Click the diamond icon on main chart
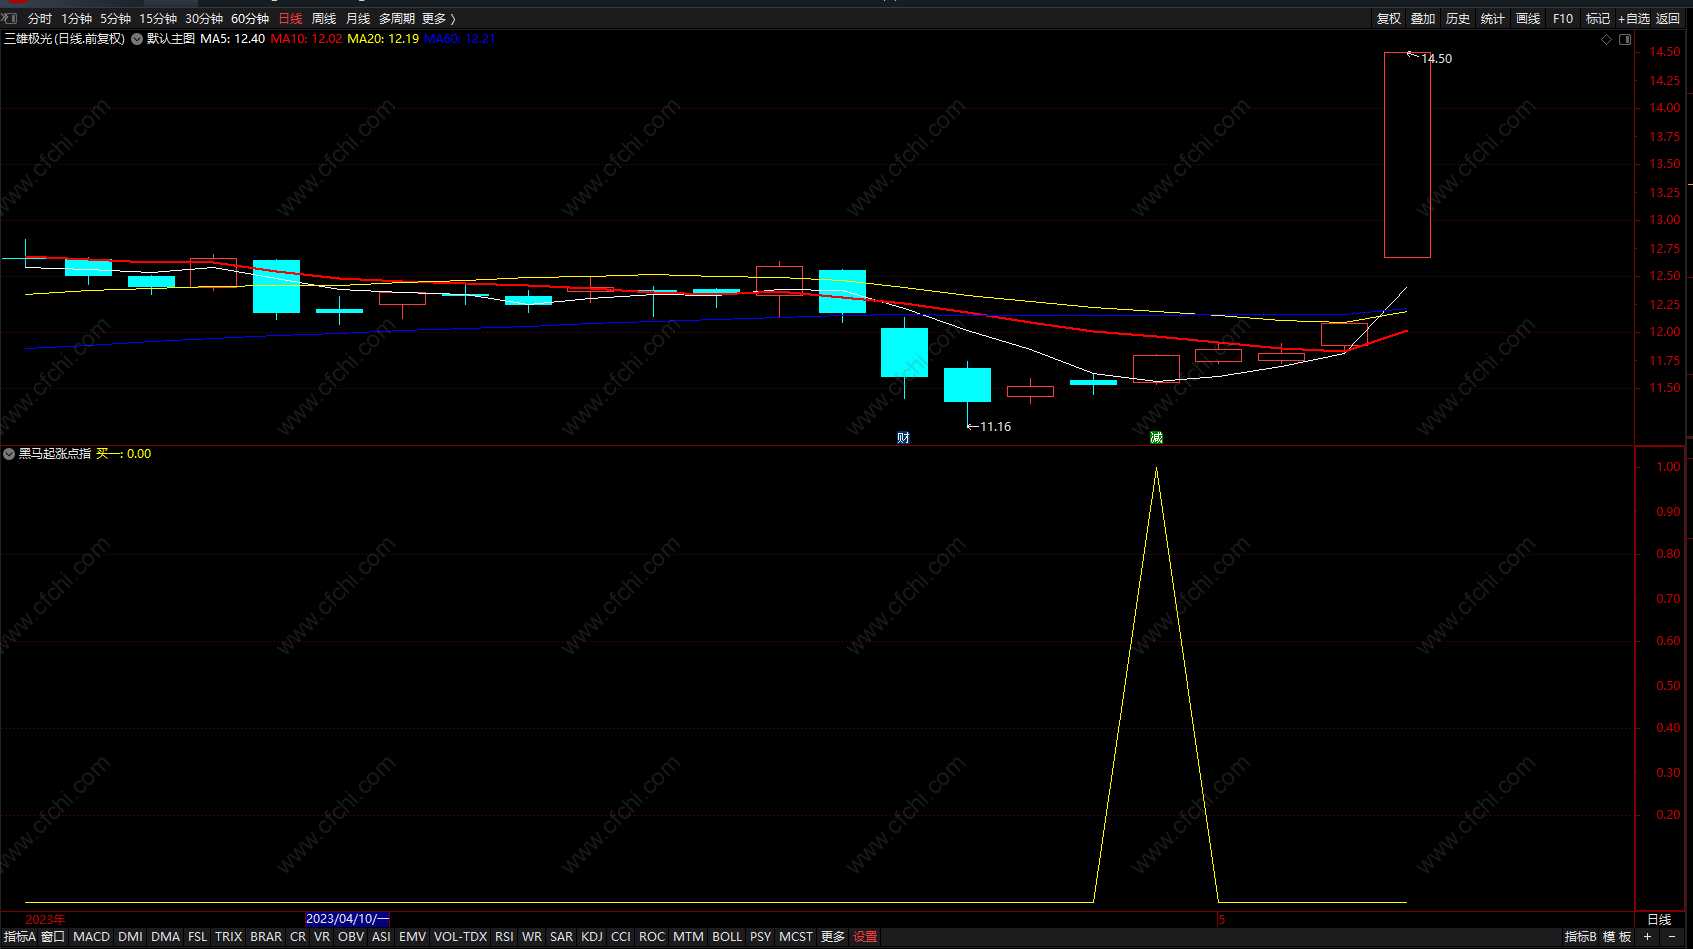Image resolution: width=1693 pixels, height=949 pixels. pos(1607,39)
